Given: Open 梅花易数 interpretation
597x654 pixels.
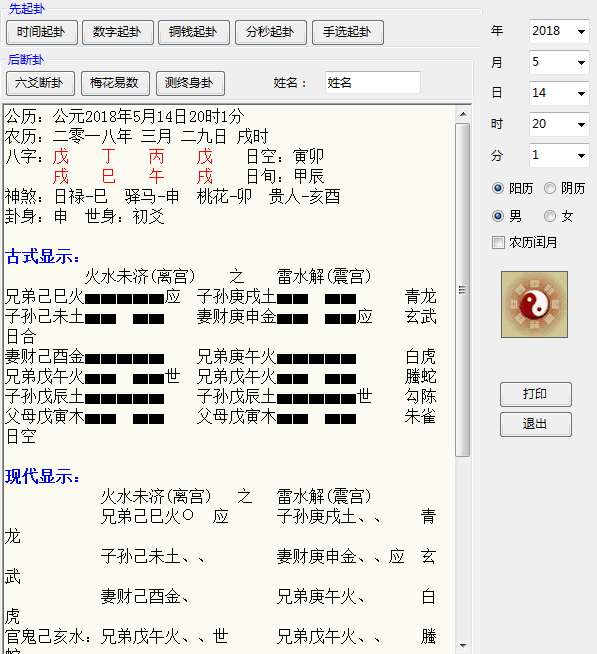Looking at the screenshot, I should click(x=115, y=83).
